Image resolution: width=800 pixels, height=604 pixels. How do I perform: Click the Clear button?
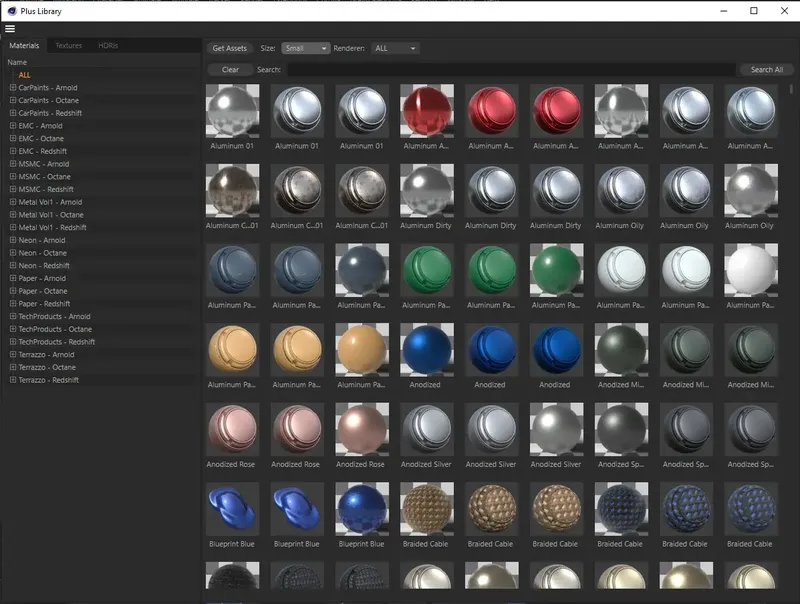(x=231, y=69)
